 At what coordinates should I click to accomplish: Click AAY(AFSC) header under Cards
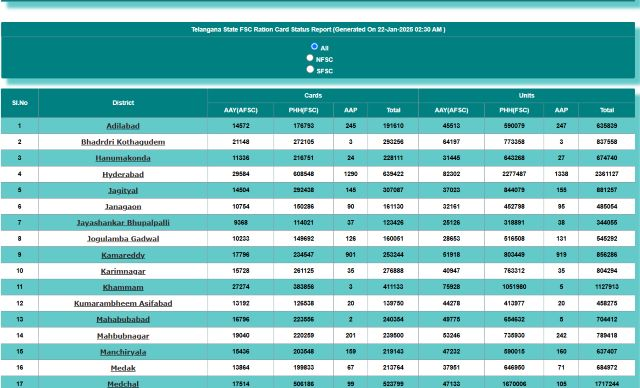click(x=240, y=110)
